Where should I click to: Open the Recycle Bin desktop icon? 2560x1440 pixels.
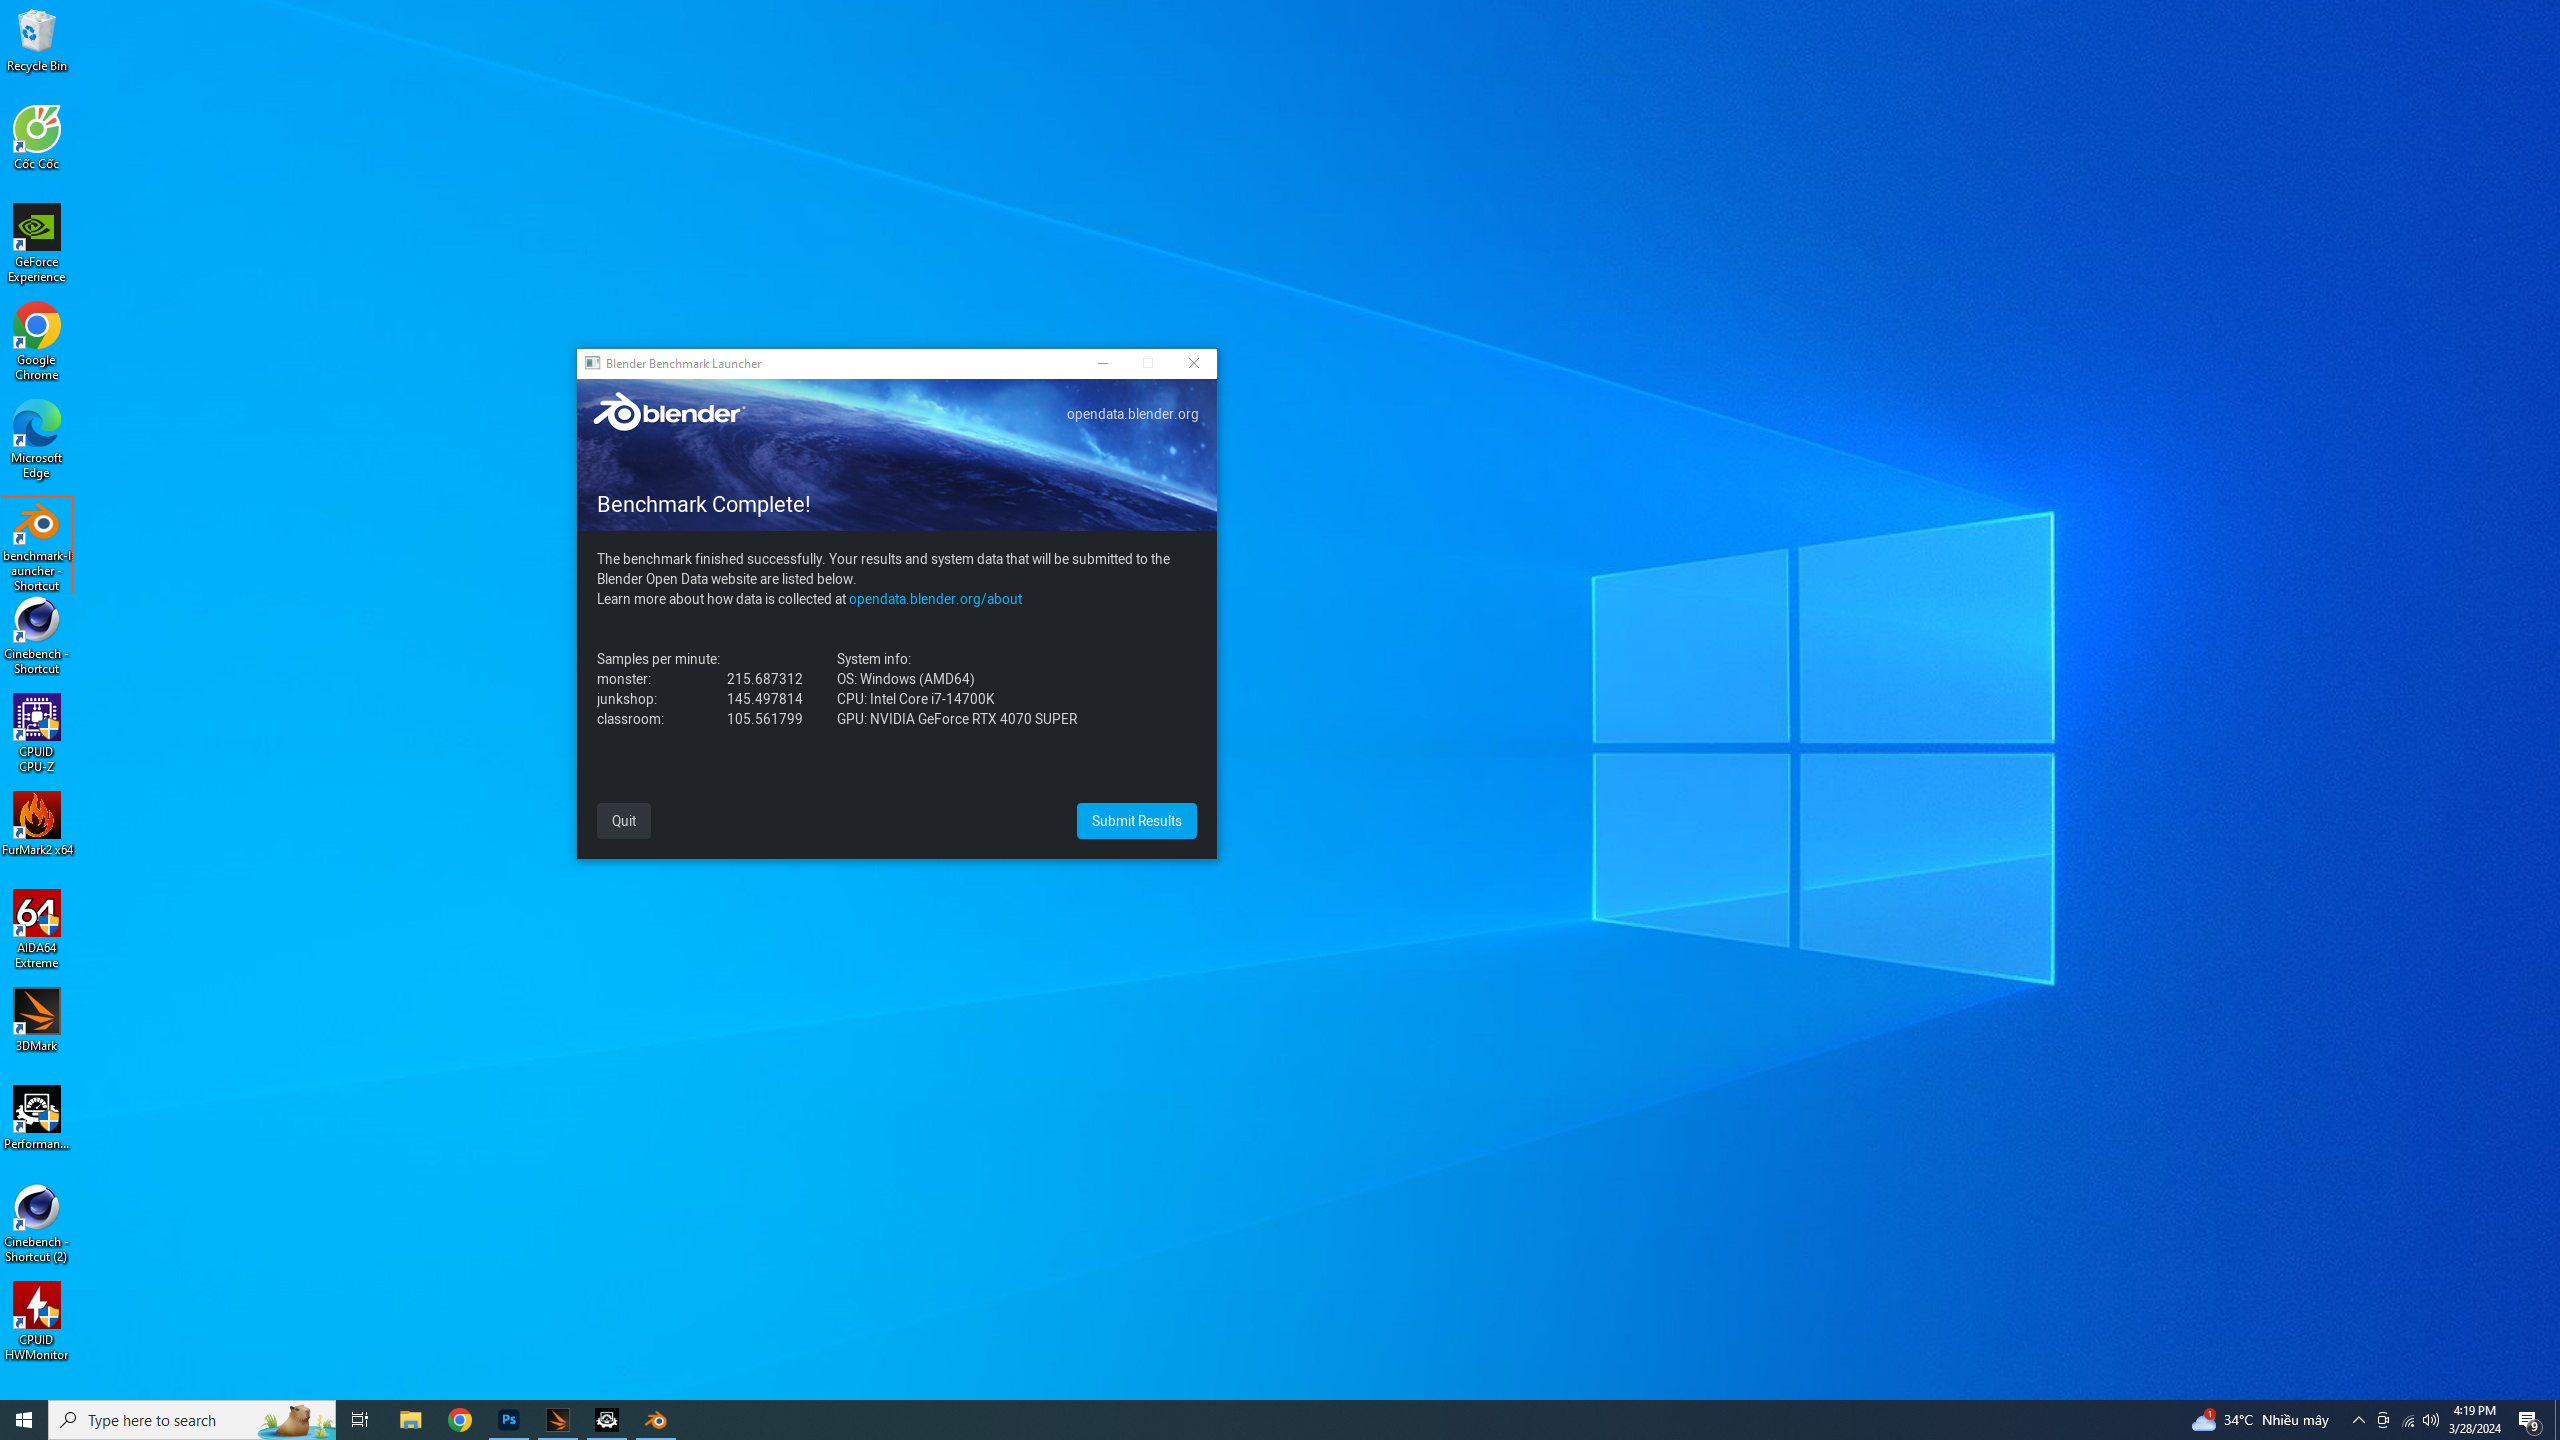(37, 40)
